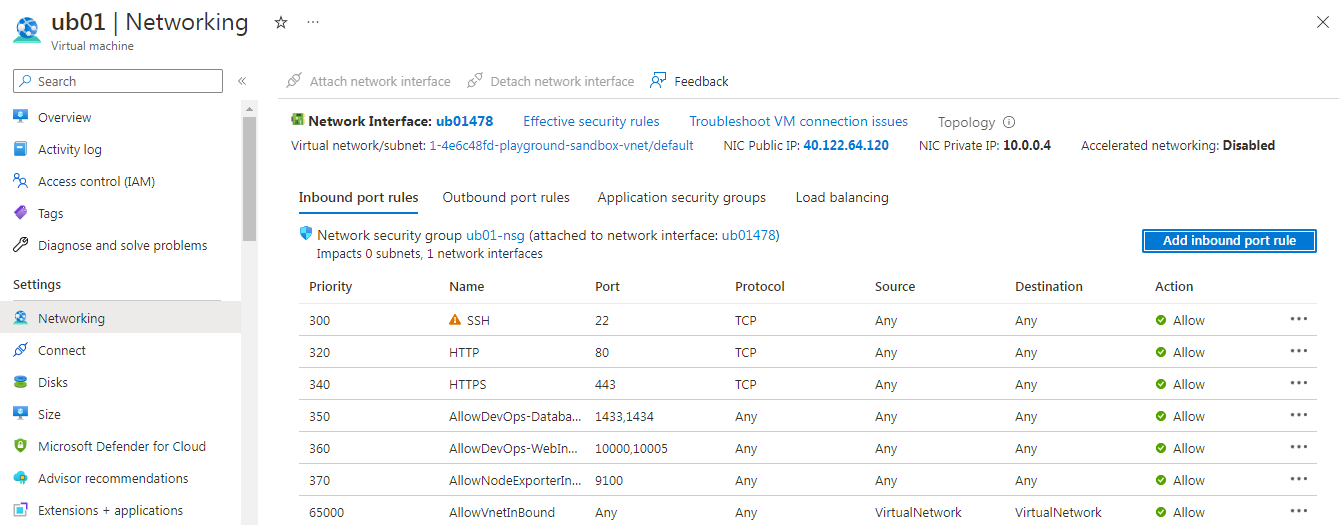Click the Access control (IAM) icon

click(20, 181)
